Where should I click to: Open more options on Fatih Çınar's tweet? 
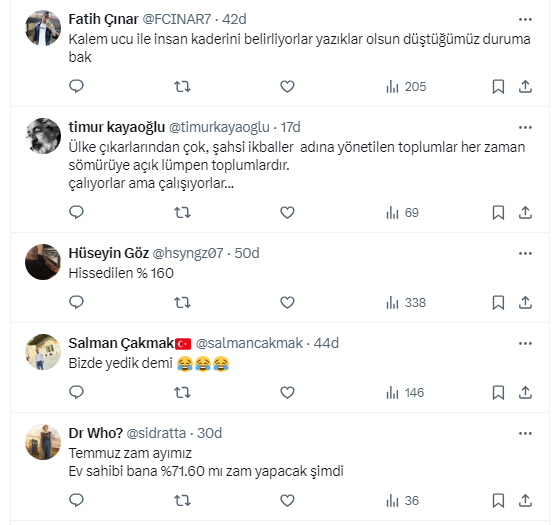coord(525,19)
